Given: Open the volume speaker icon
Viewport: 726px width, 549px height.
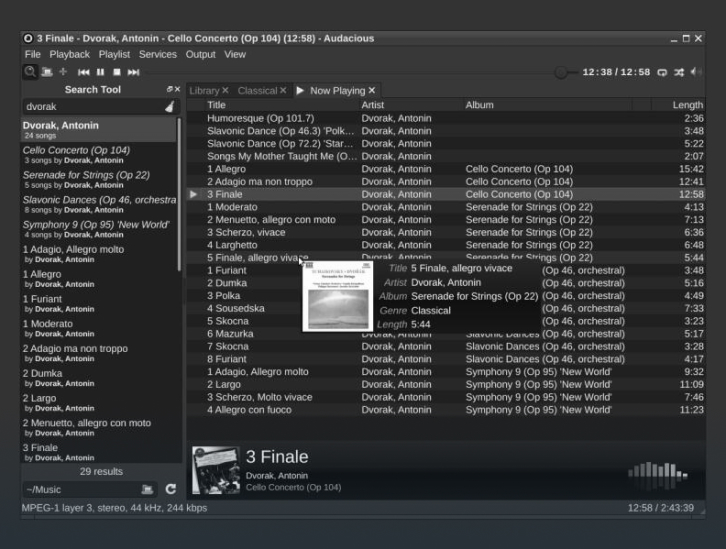Looking at the screenshot, I should [x=695, y=72].
